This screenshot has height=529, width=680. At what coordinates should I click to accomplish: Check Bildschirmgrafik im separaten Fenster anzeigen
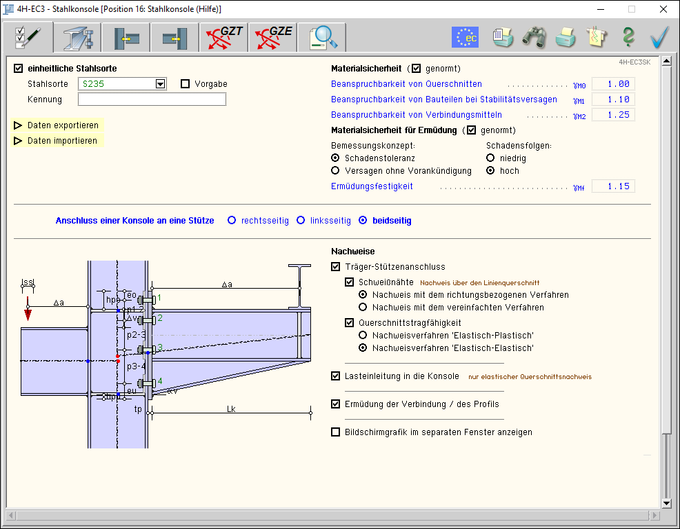click(x=336, y=432)
